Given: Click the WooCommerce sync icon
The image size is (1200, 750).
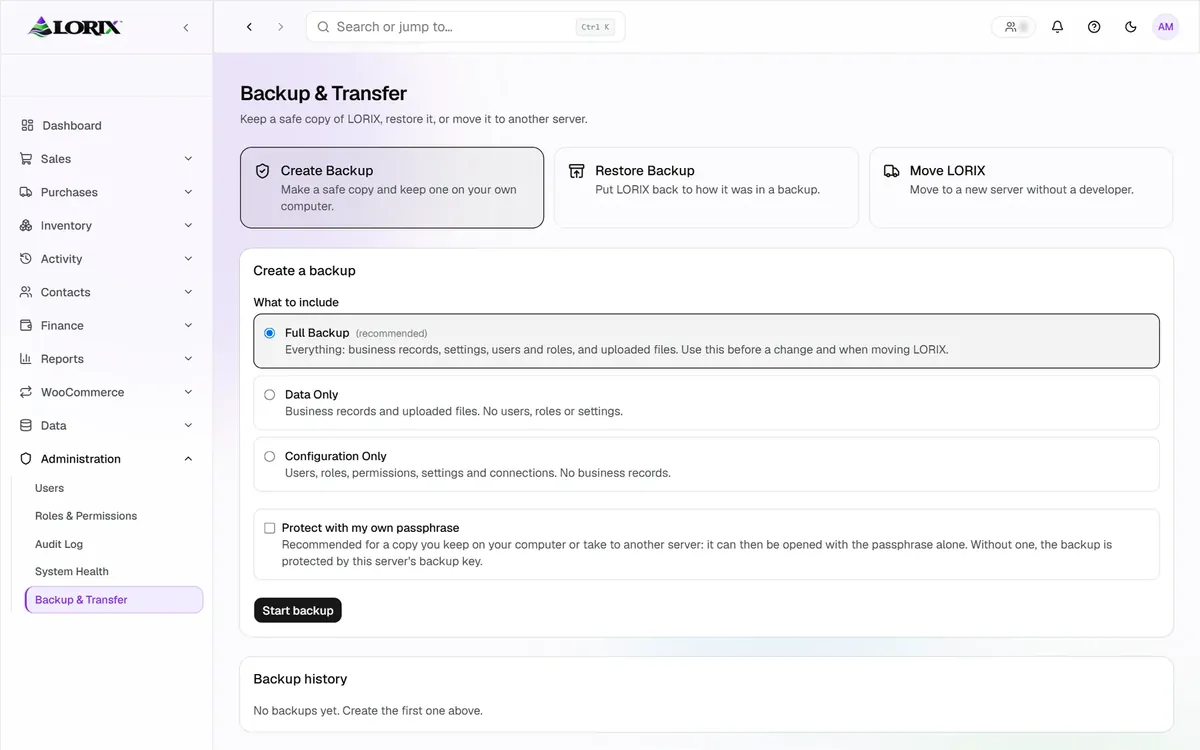Looking at the screenshot, I should pyautogui.click(x=26, y=392).
